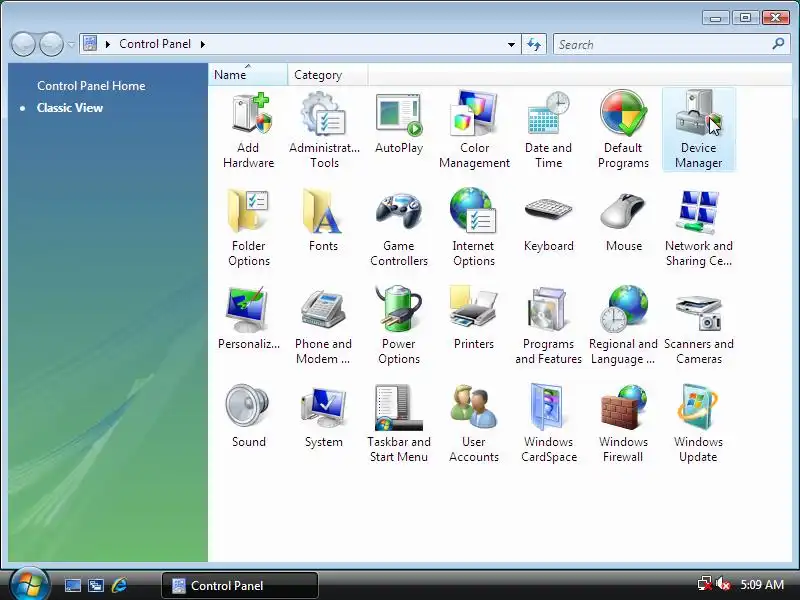Sort items by Category column header
800x600 pixels.
point(327,75)
